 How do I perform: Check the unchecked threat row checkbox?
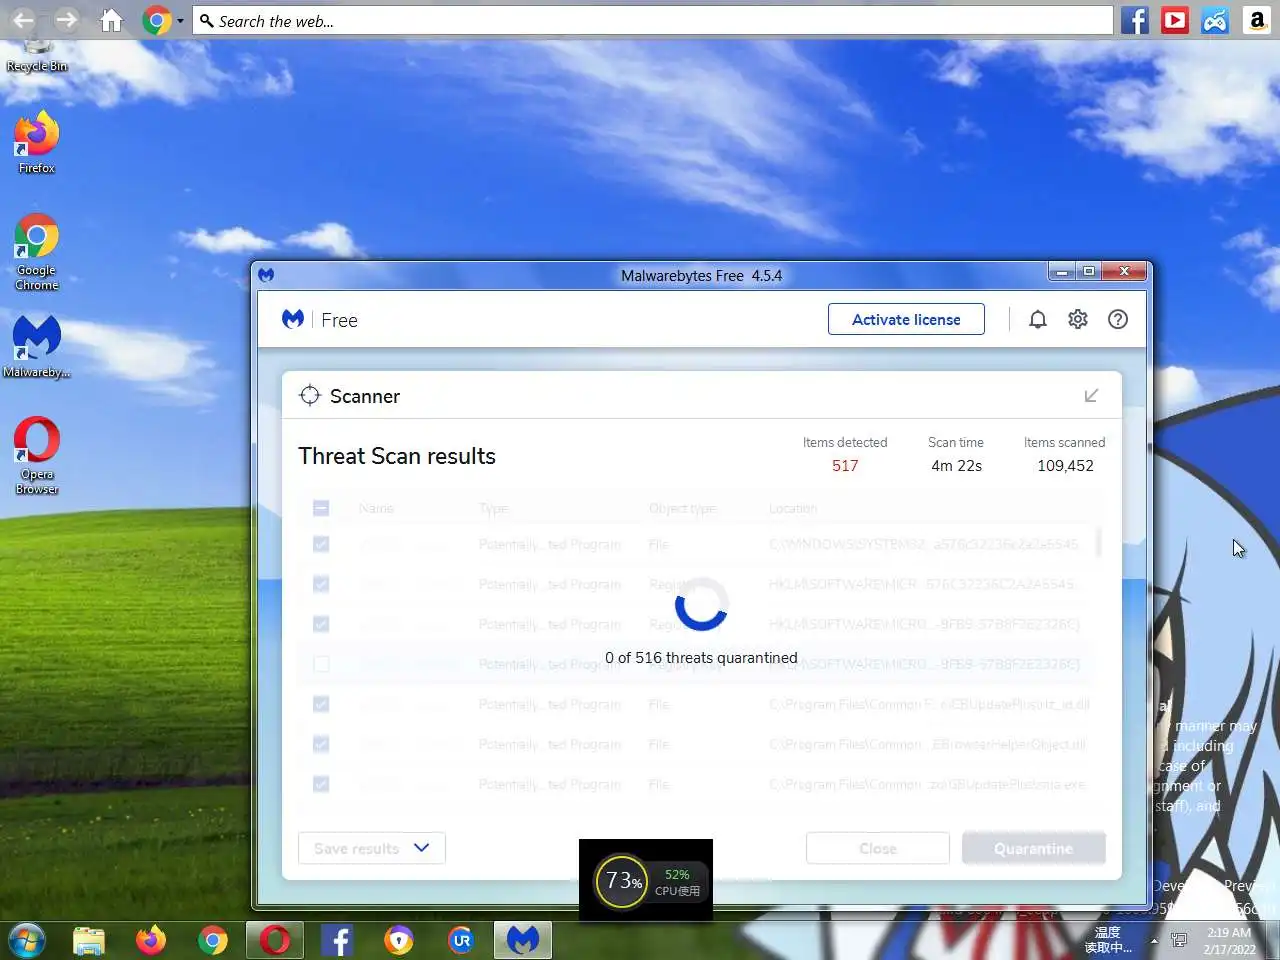pos(321,664)
